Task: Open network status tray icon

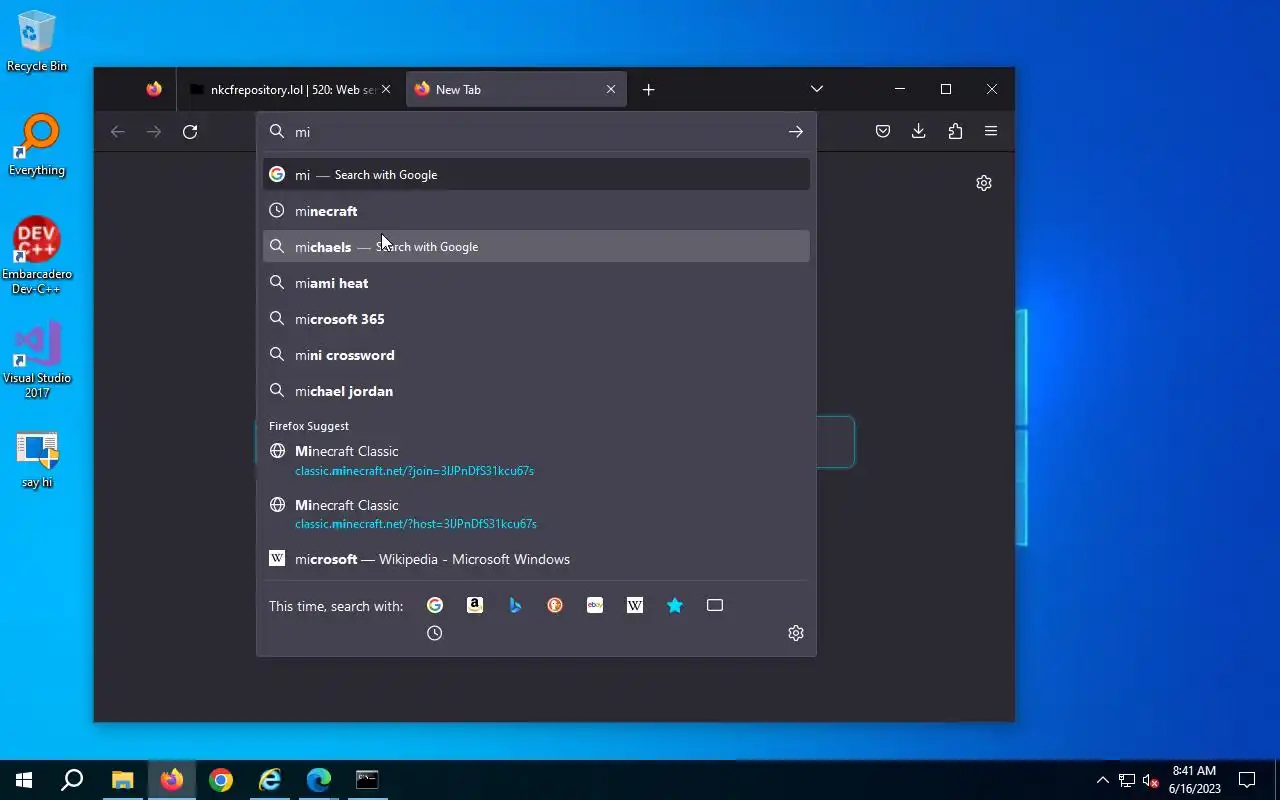Action: click(1127, 780)
